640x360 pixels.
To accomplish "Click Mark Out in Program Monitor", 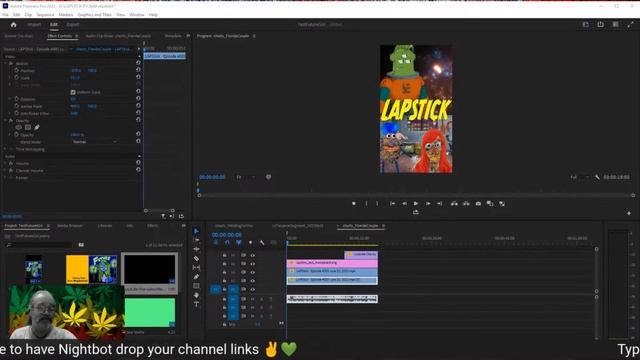I will click(x=377, y=204).
